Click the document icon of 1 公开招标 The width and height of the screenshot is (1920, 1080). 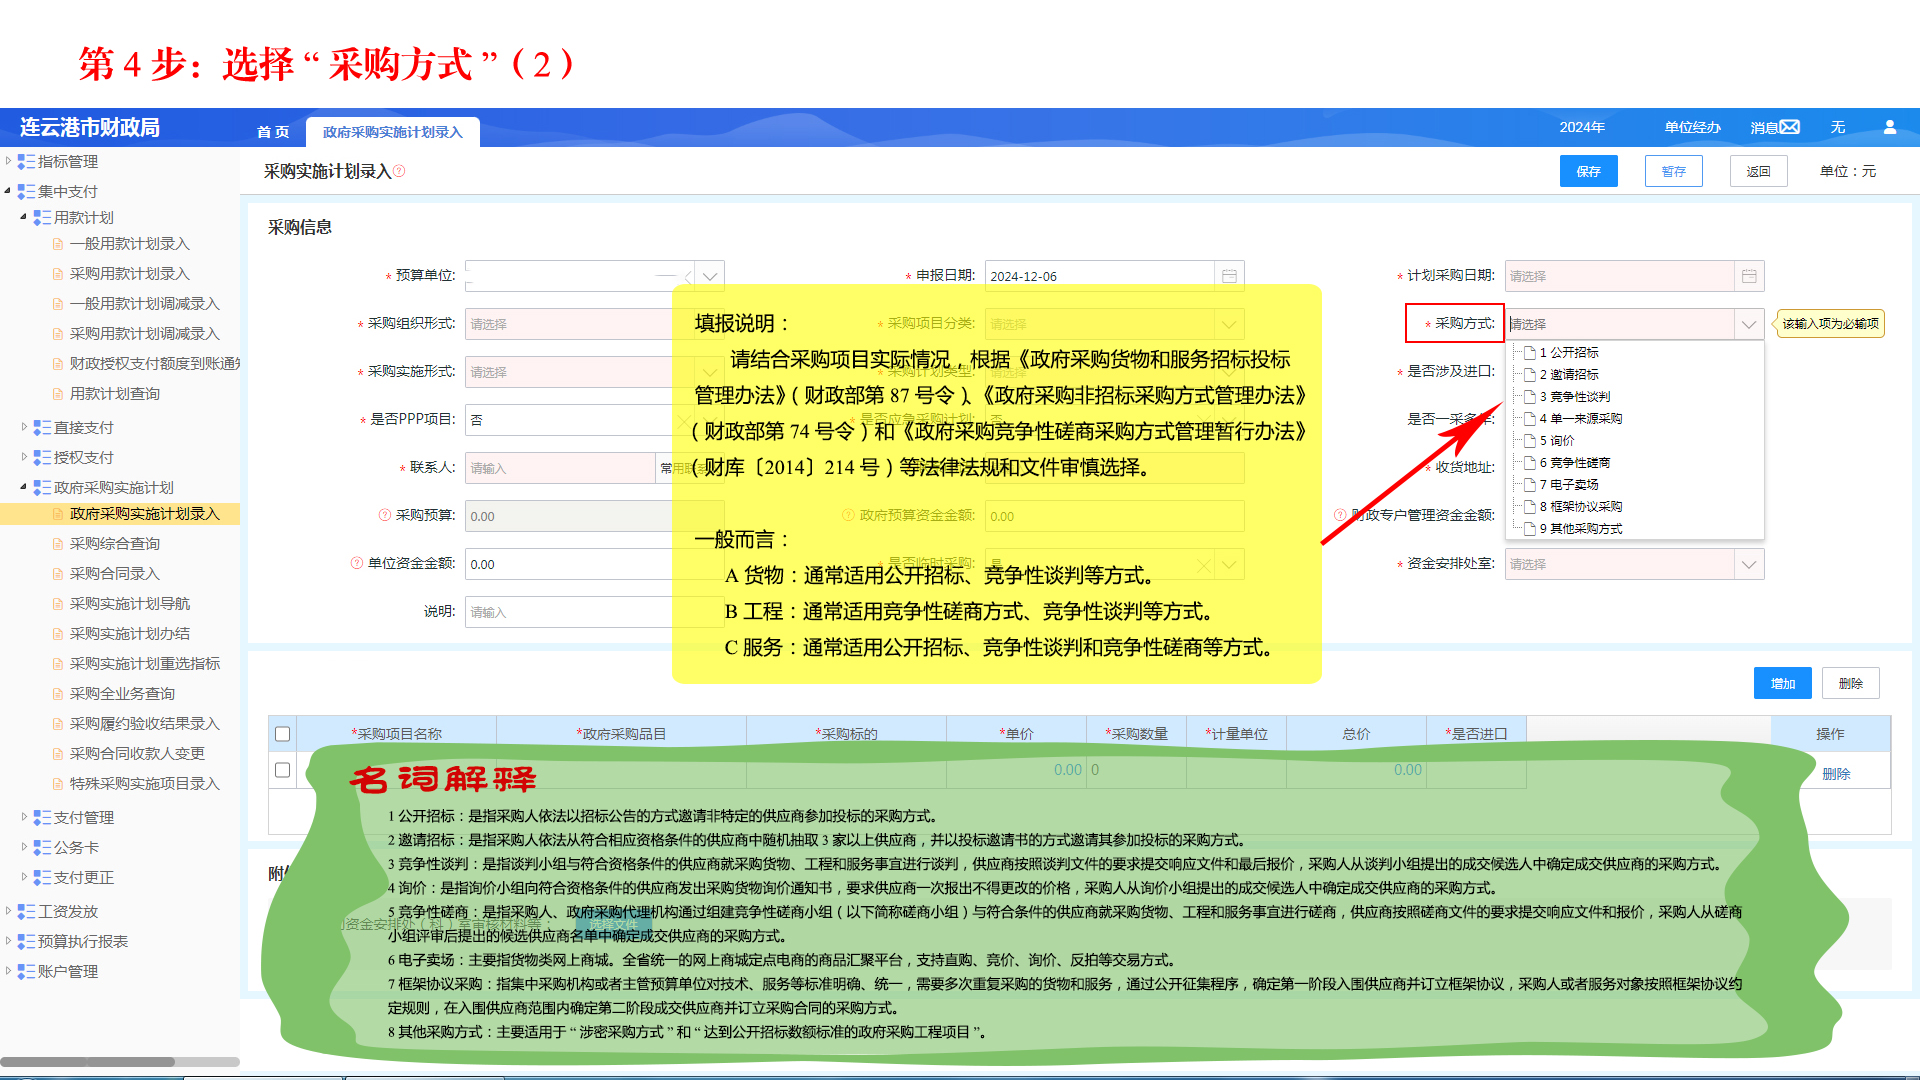tap(1529, 353)
